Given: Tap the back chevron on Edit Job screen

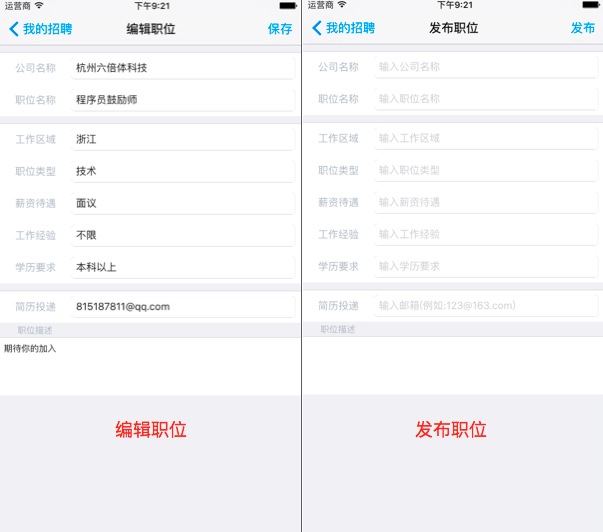Looking at the screenshot, I should (x=14, y=29).
